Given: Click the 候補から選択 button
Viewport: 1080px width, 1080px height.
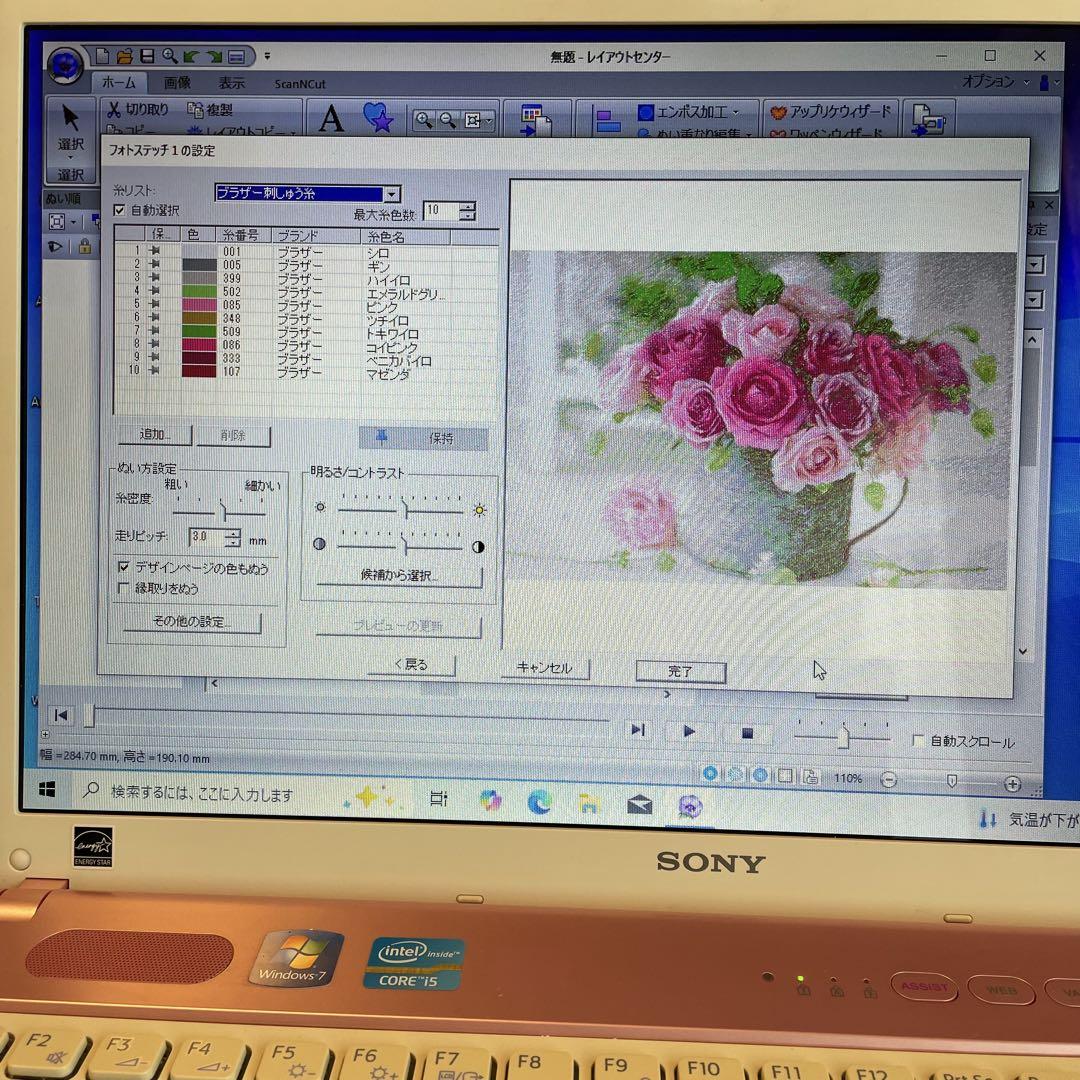Looking at the screenshot, I should click(399, 574).
